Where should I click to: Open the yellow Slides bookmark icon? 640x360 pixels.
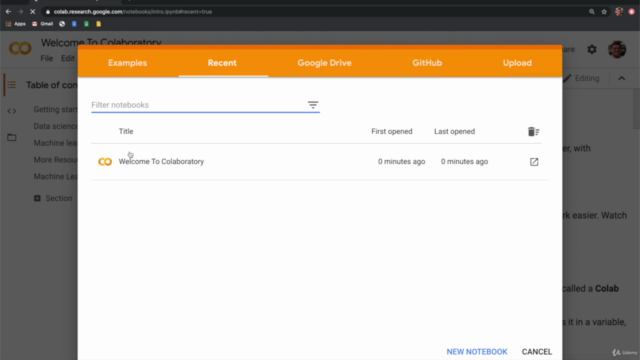coord(98,24)
